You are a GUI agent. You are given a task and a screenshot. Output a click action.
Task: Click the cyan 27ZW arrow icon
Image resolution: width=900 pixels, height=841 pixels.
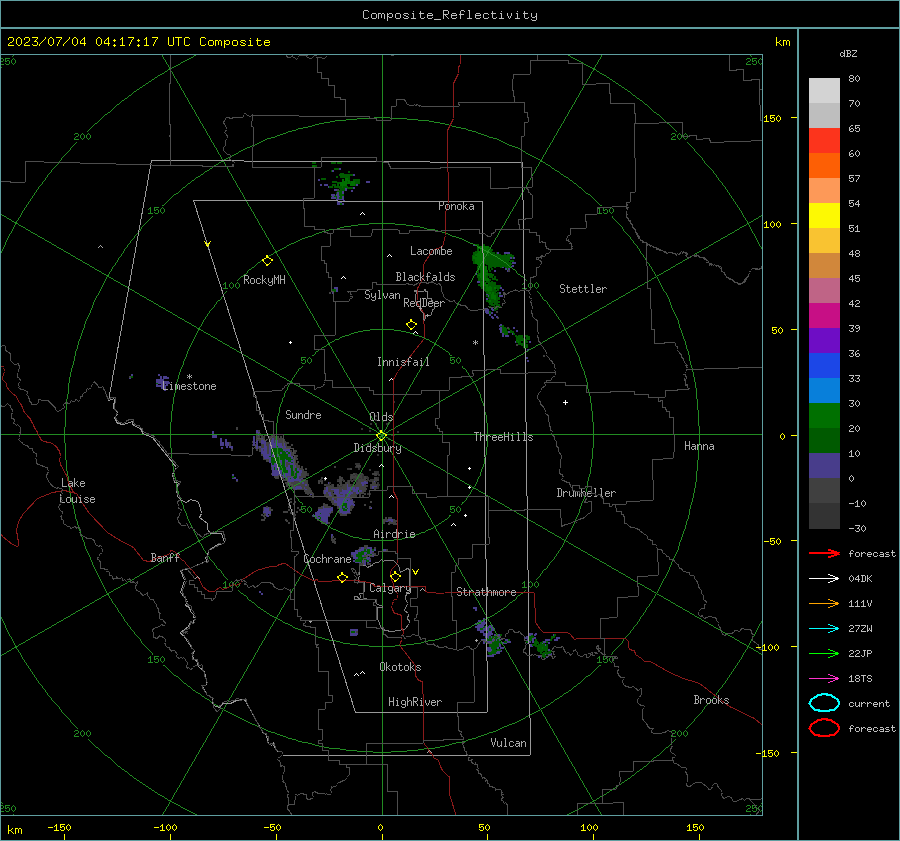(x=824, y=629)
